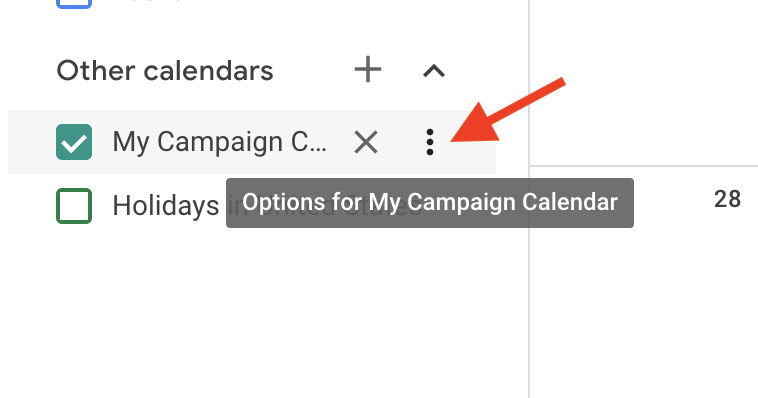Click the white checkmark in the teal checkbox

[x=74, y=143]
